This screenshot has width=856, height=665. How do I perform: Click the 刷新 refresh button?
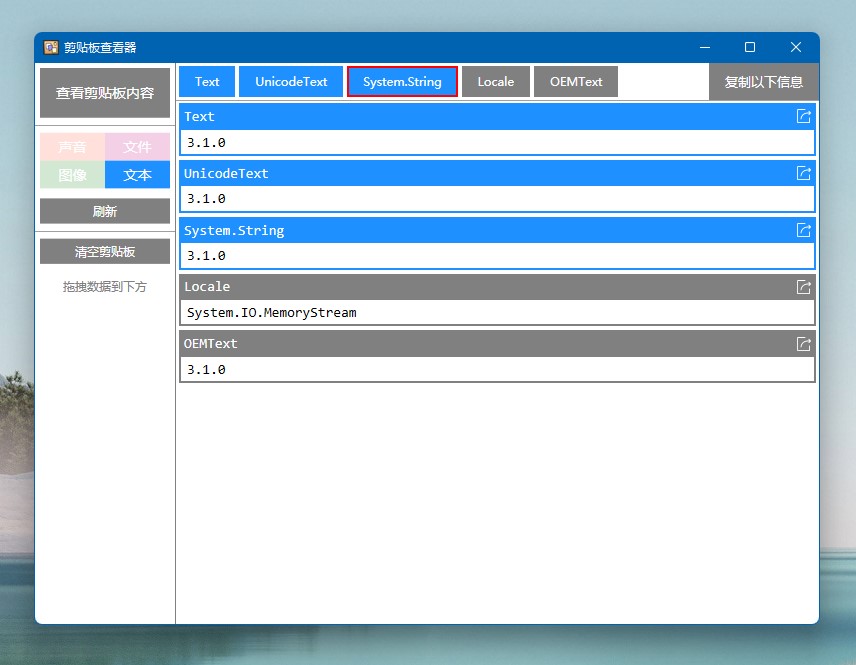[105, 211]
